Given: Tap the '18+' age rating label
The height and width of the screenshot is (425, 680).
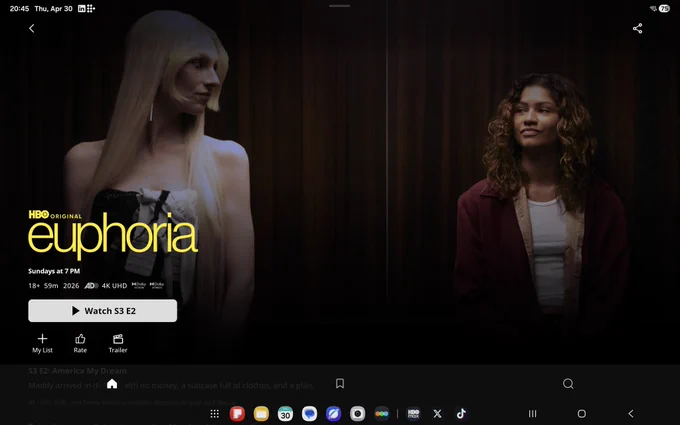Looking at the screenshot, I should coord(34,286).
